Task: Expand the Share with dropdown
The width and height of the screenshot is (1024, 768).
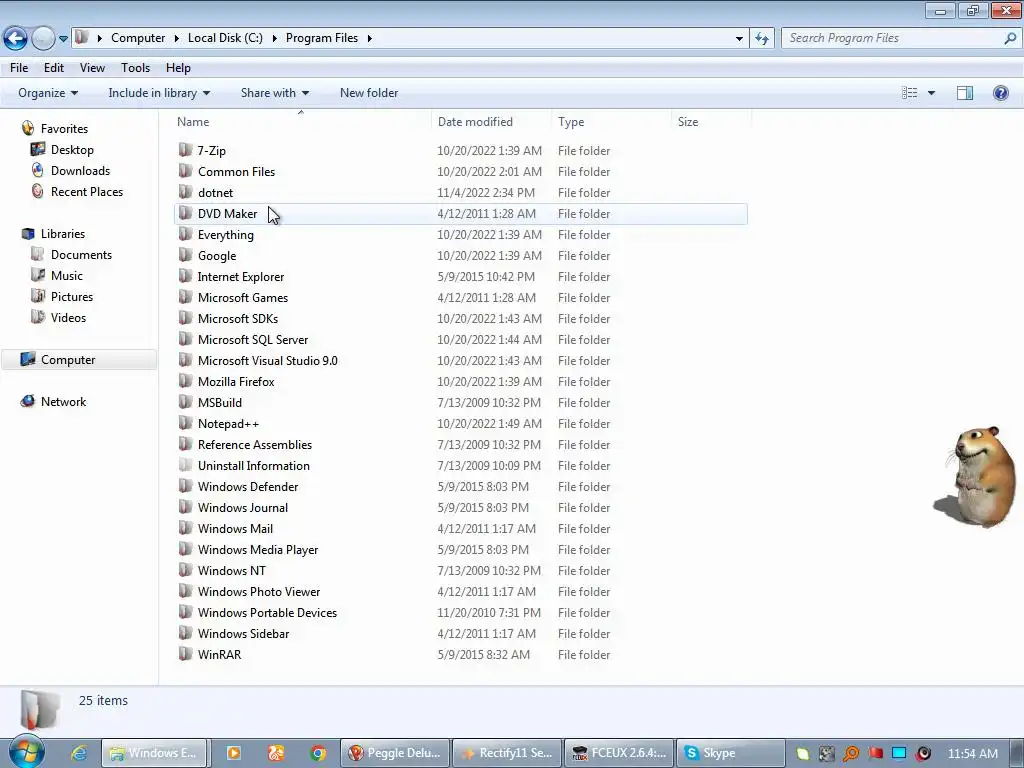Action: coord(274,93)
